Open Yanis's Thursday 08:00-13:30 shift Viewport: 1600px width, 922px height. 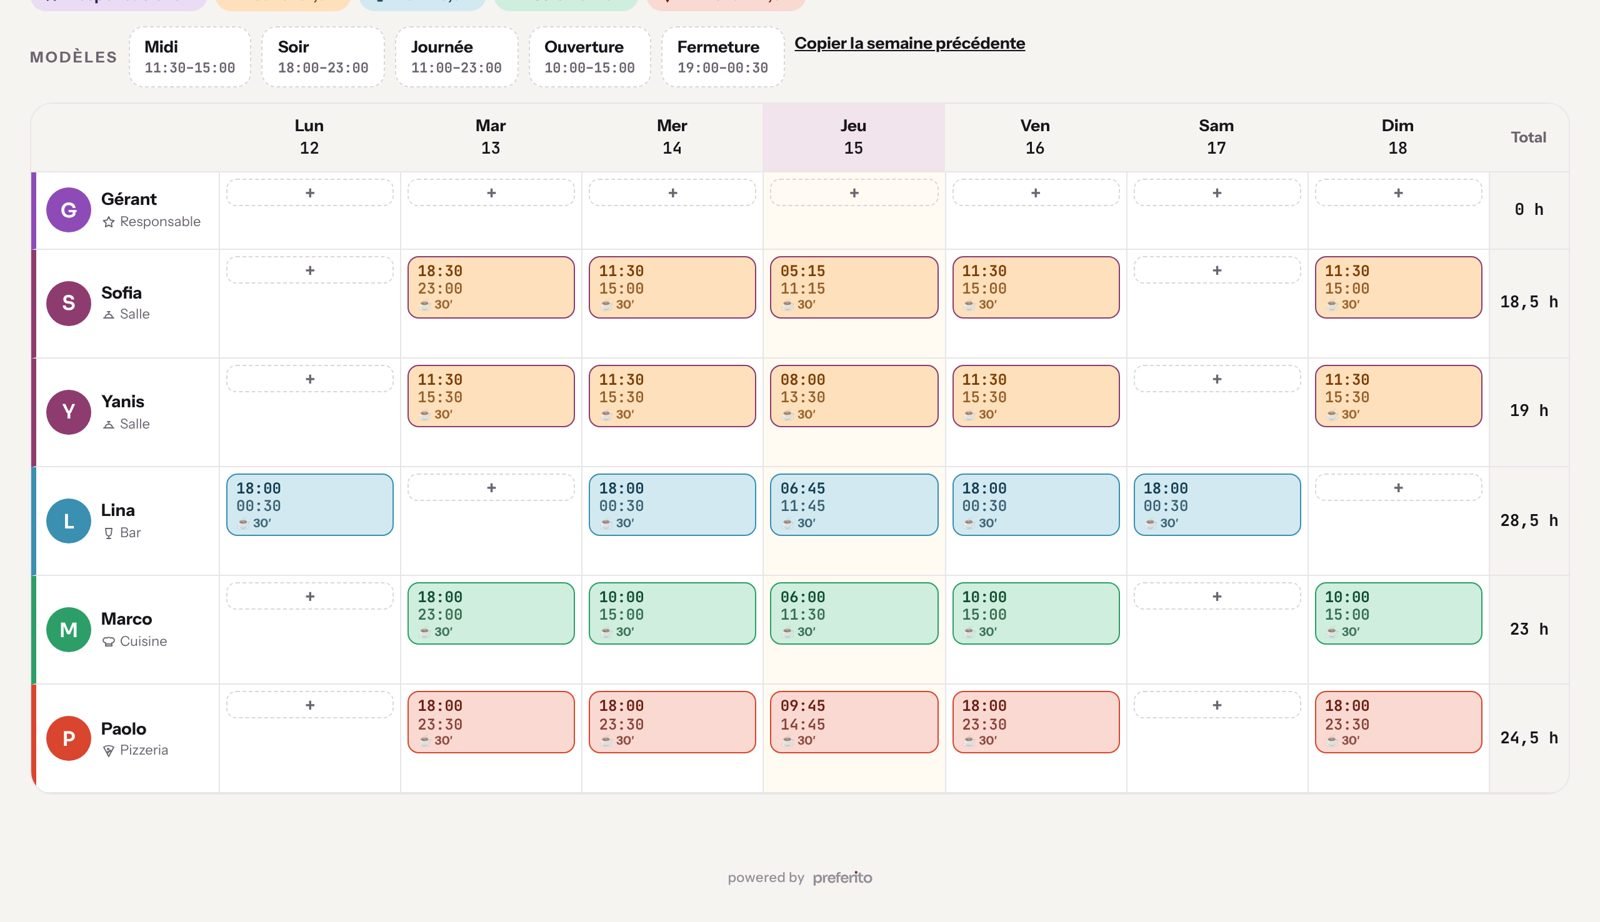click(x=854, y=396)
